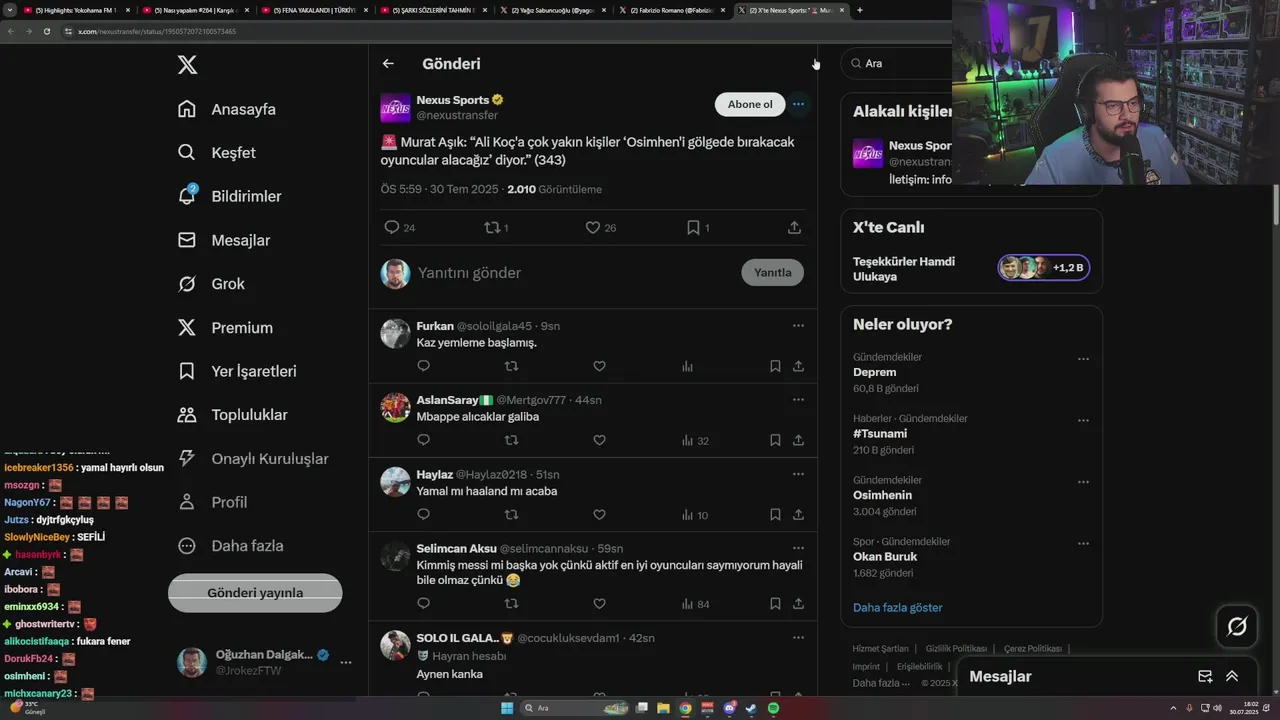The height and width of the screenshot is (720, 1280).
Task: Repost AslanSaray's reply
Action: (511, 440)
